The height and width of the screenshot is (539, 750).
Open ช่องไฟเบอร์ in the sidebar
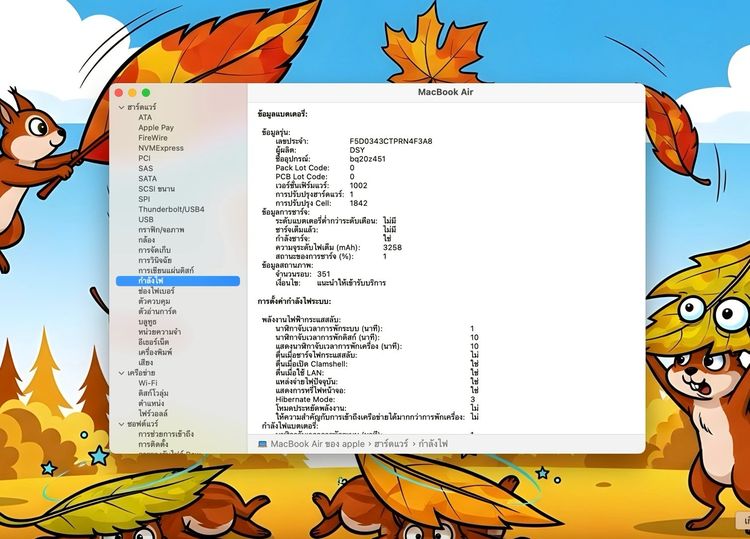tap(156, 291)
